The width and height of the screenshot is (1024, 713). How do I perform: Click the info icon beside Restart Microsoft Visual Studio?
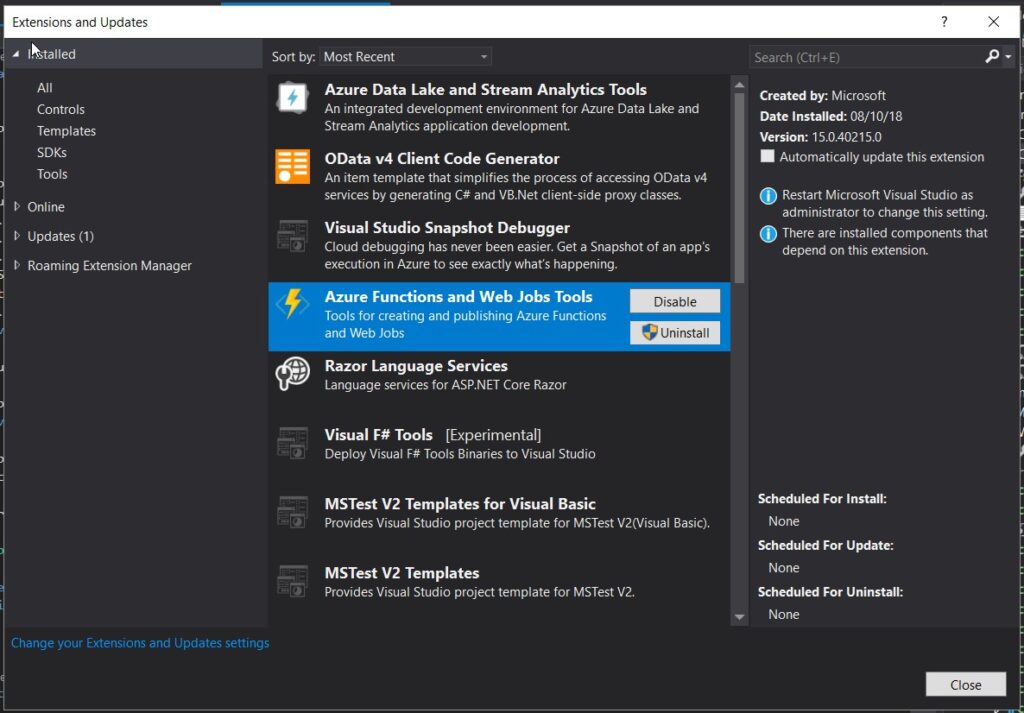pos(768,196)
